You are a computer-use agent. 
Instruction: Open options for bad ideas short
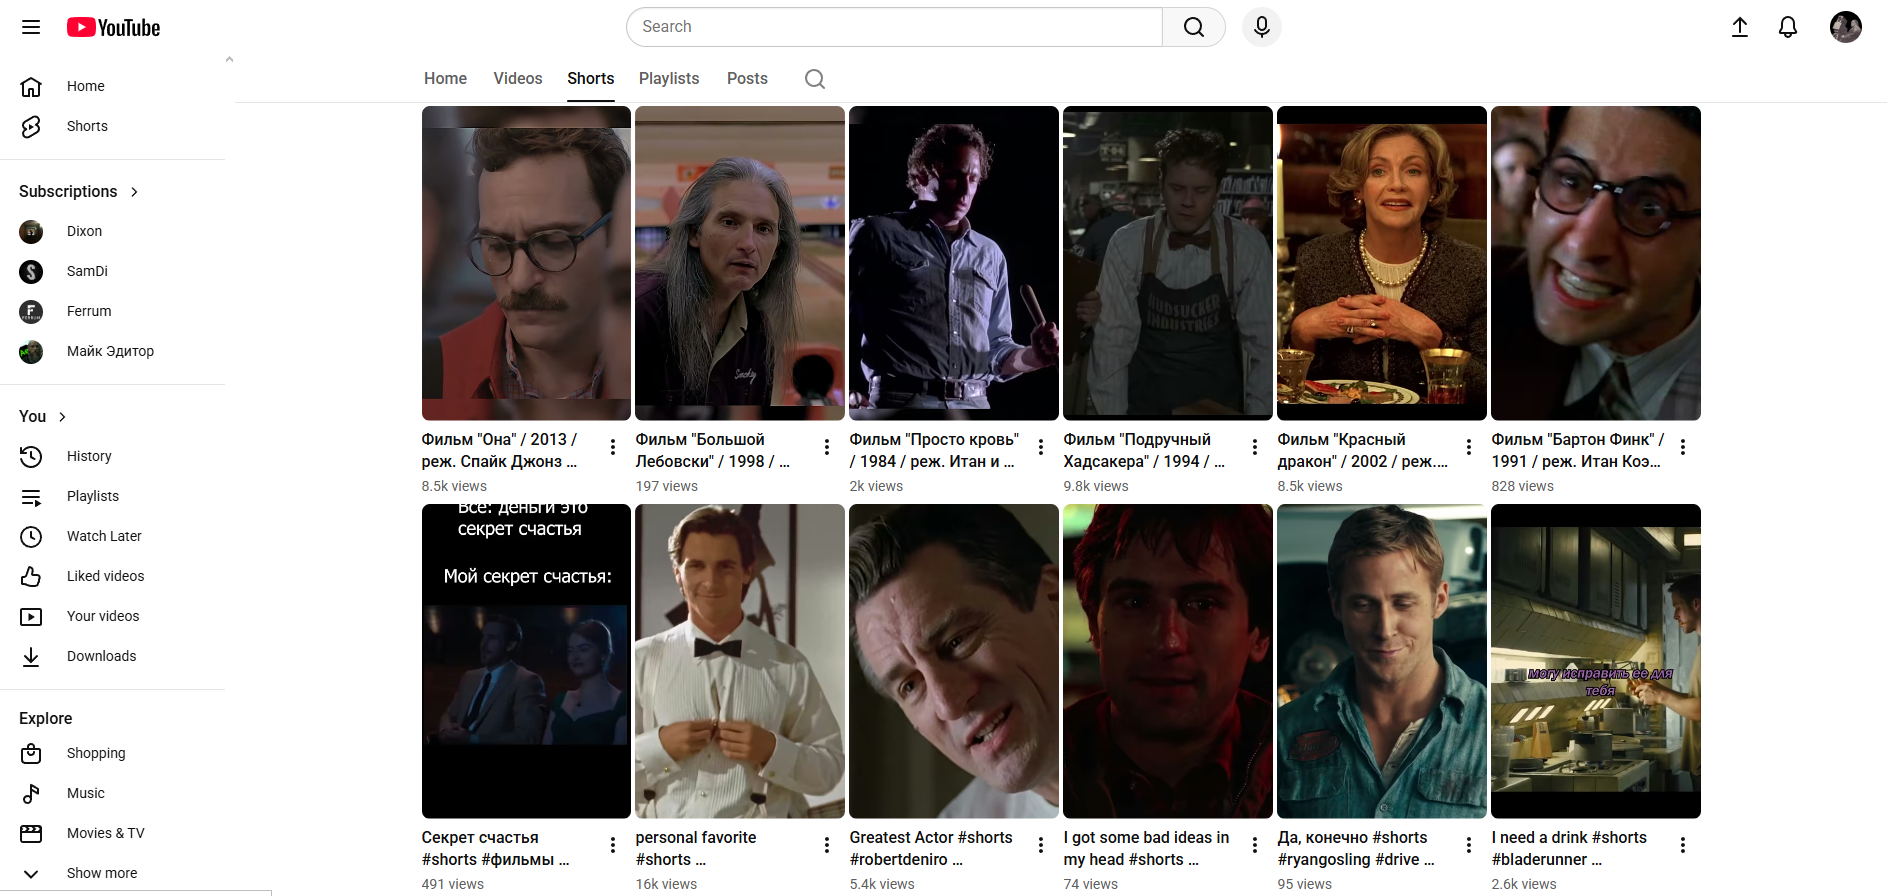(1255, 845)
